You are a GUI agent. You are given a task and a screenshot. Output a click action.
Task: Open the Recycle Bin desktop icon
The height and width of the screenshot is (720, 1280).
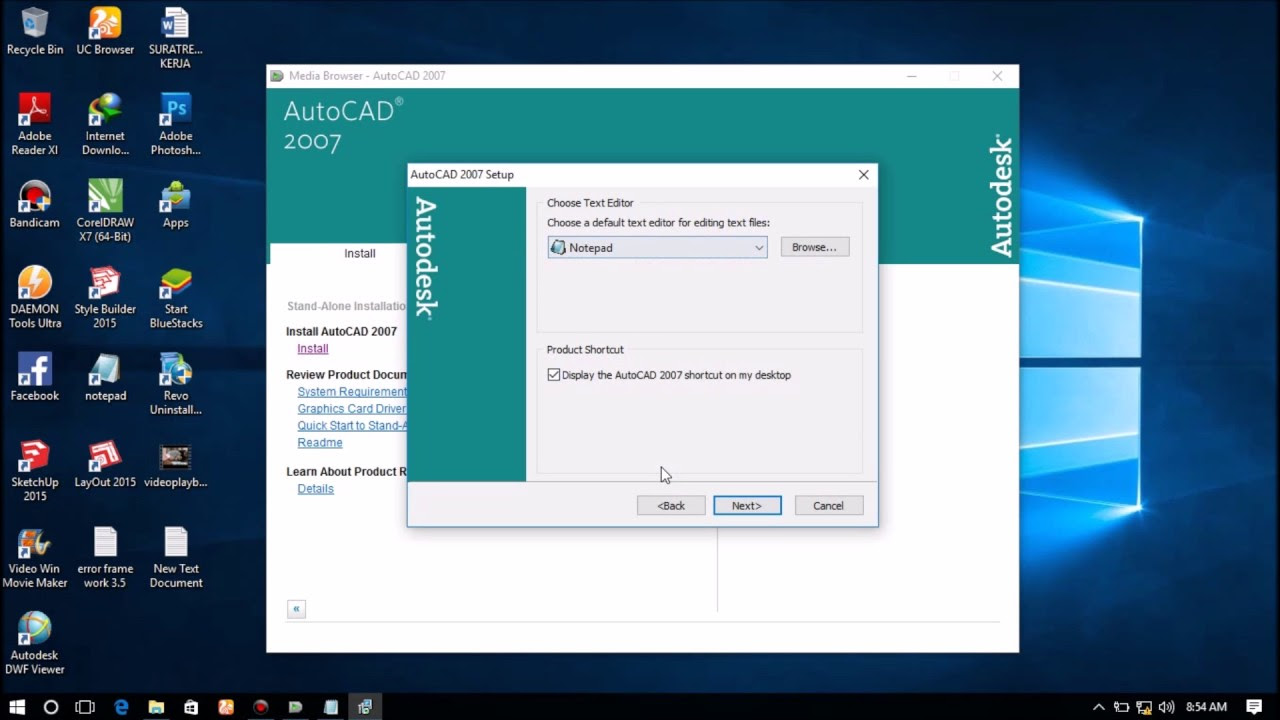click(x=35, y=31)
